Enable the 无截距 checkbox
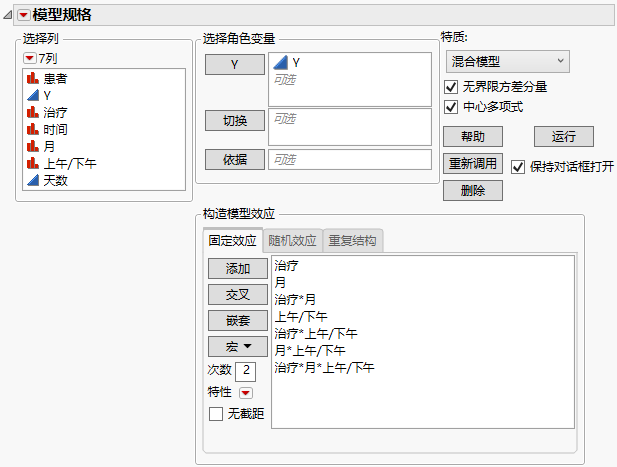The width and height of the screenshot is (617, 467). [215, 413]
